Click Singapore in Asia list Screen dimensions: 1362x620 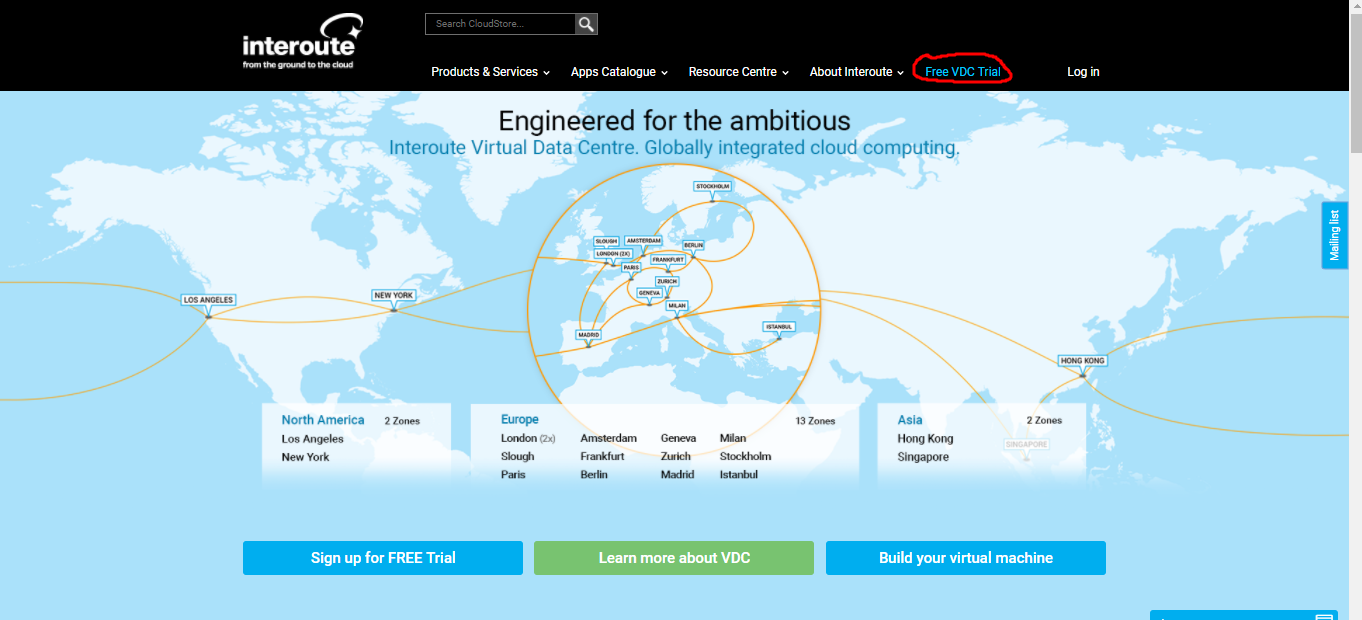923,457
